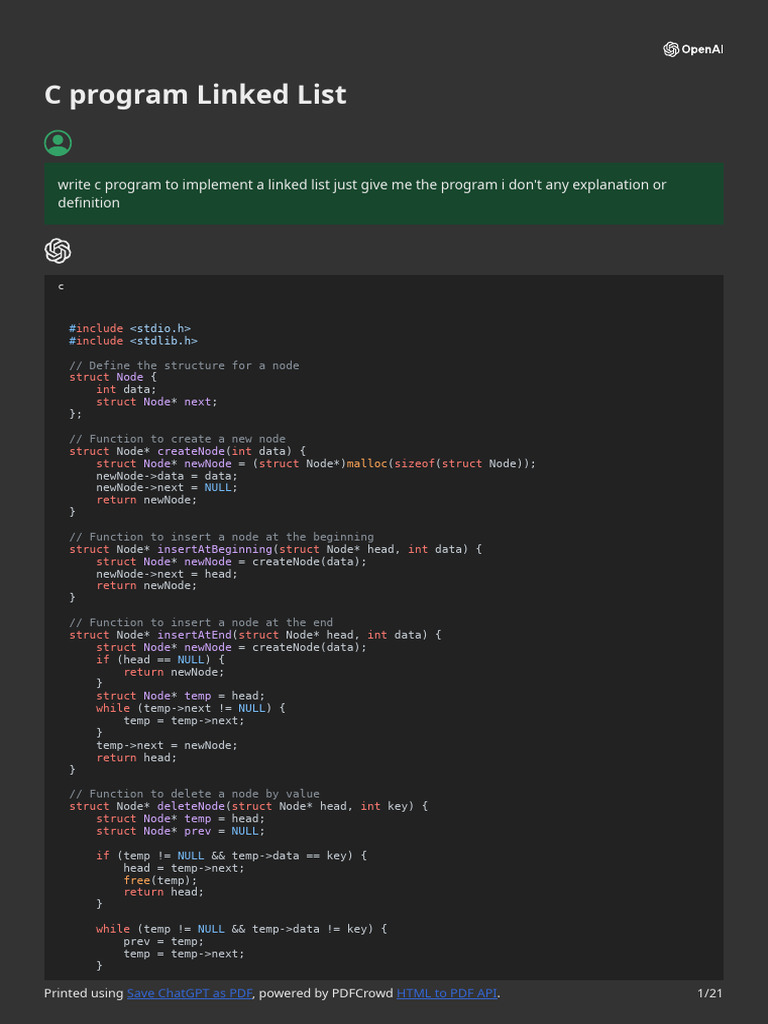Open the HTML to PDF API link
768x1024 pixels.
point(446,993)
